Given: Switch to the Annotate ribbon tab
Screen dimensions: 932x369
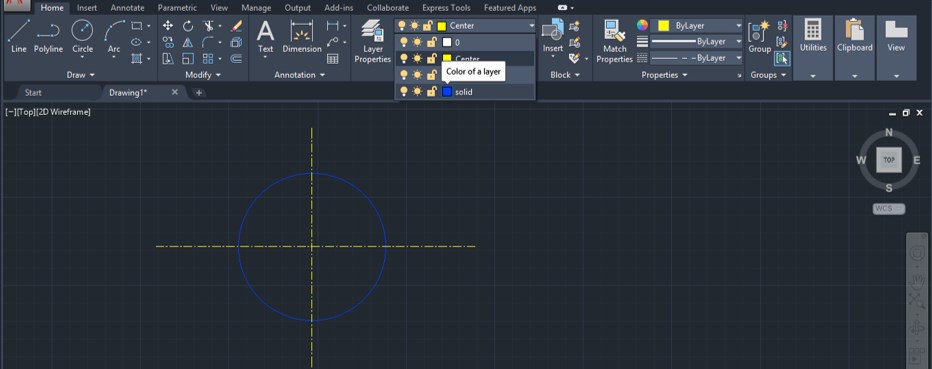Looking at the screenshot, I should 127,8.
